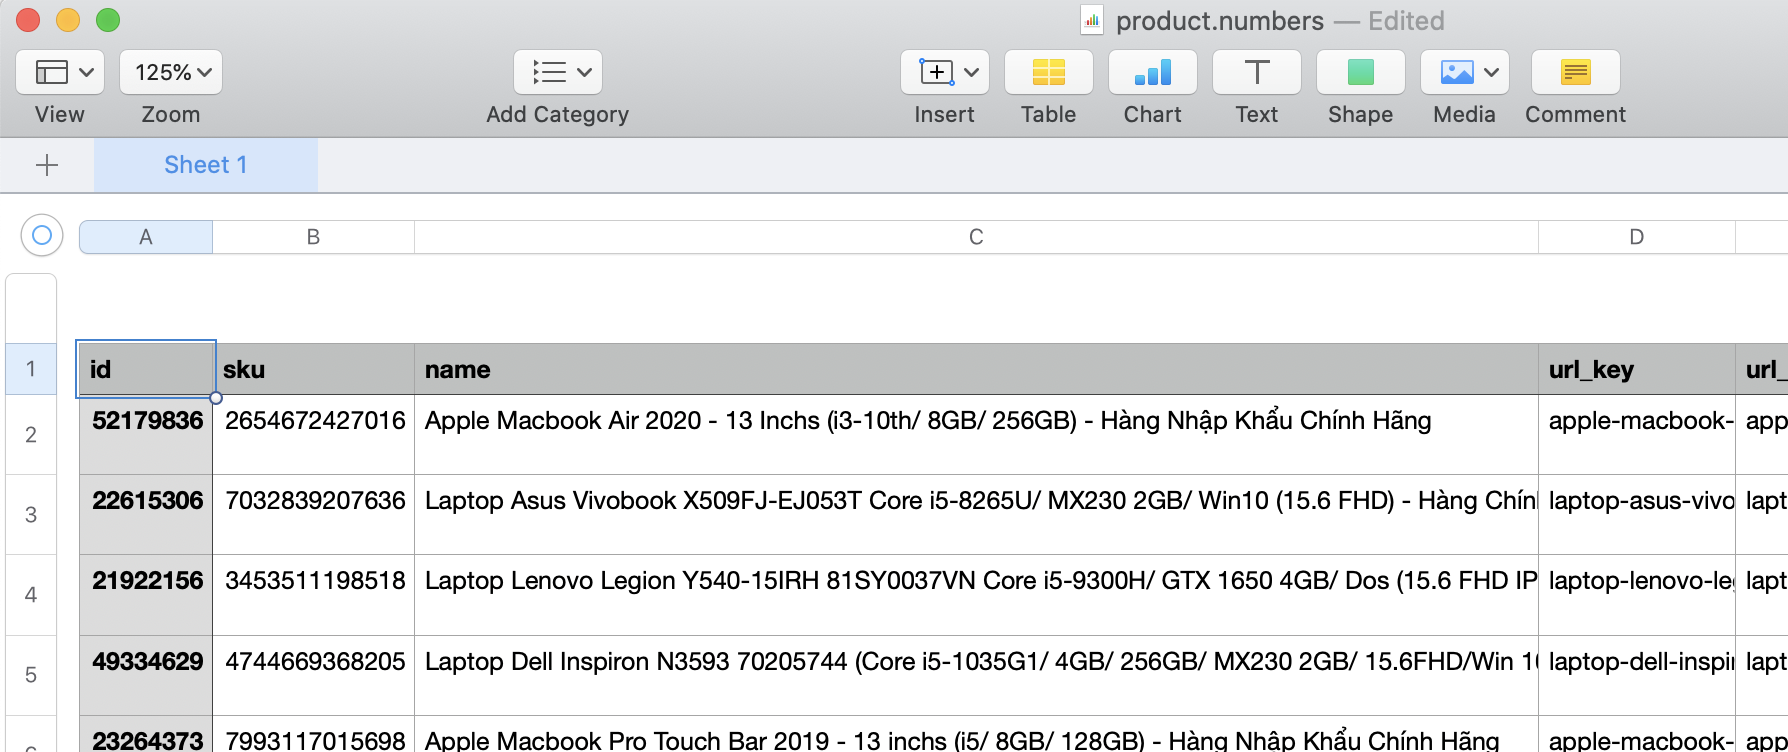Insert a Chart
The height and width of the screenshot is (752, 1788).
coord(1153,72)
